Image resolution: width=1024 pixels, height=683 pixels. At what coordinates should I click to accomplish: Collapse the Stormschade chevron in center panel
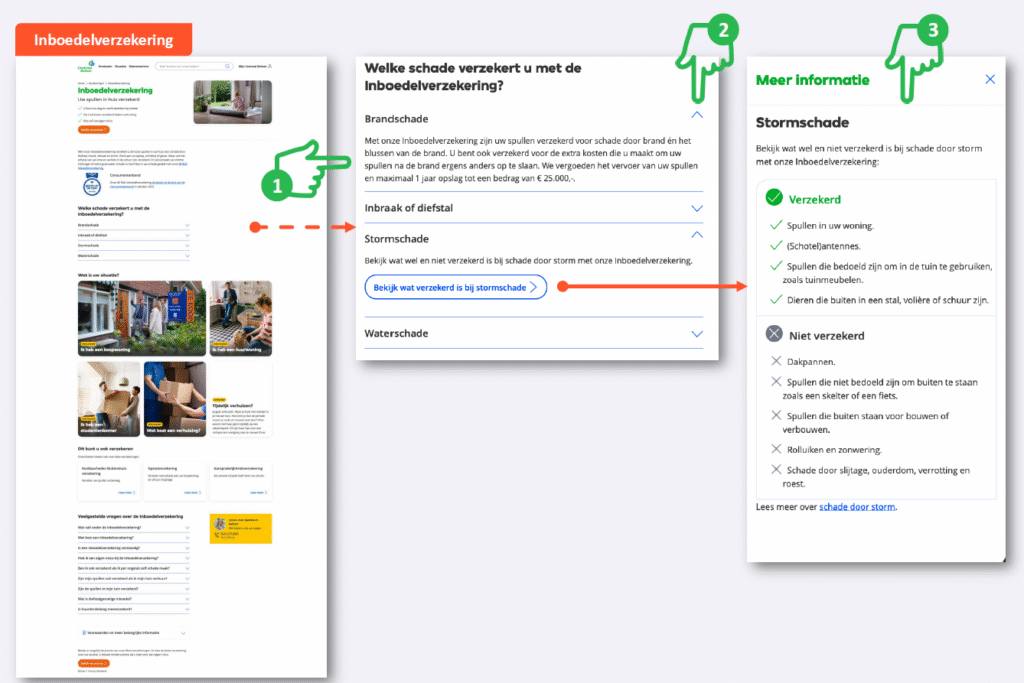pos(697,235)
